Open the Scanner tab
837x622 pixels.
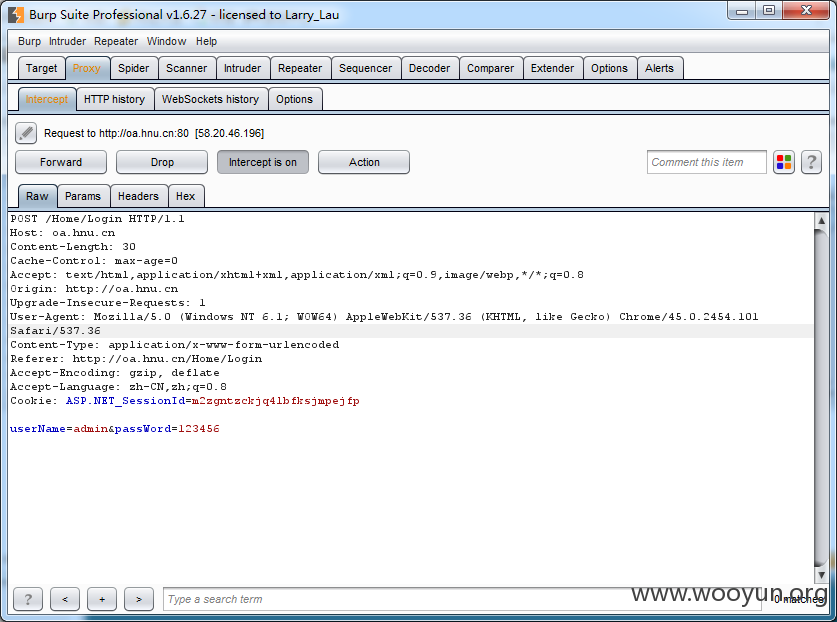(x=186, y=68)
